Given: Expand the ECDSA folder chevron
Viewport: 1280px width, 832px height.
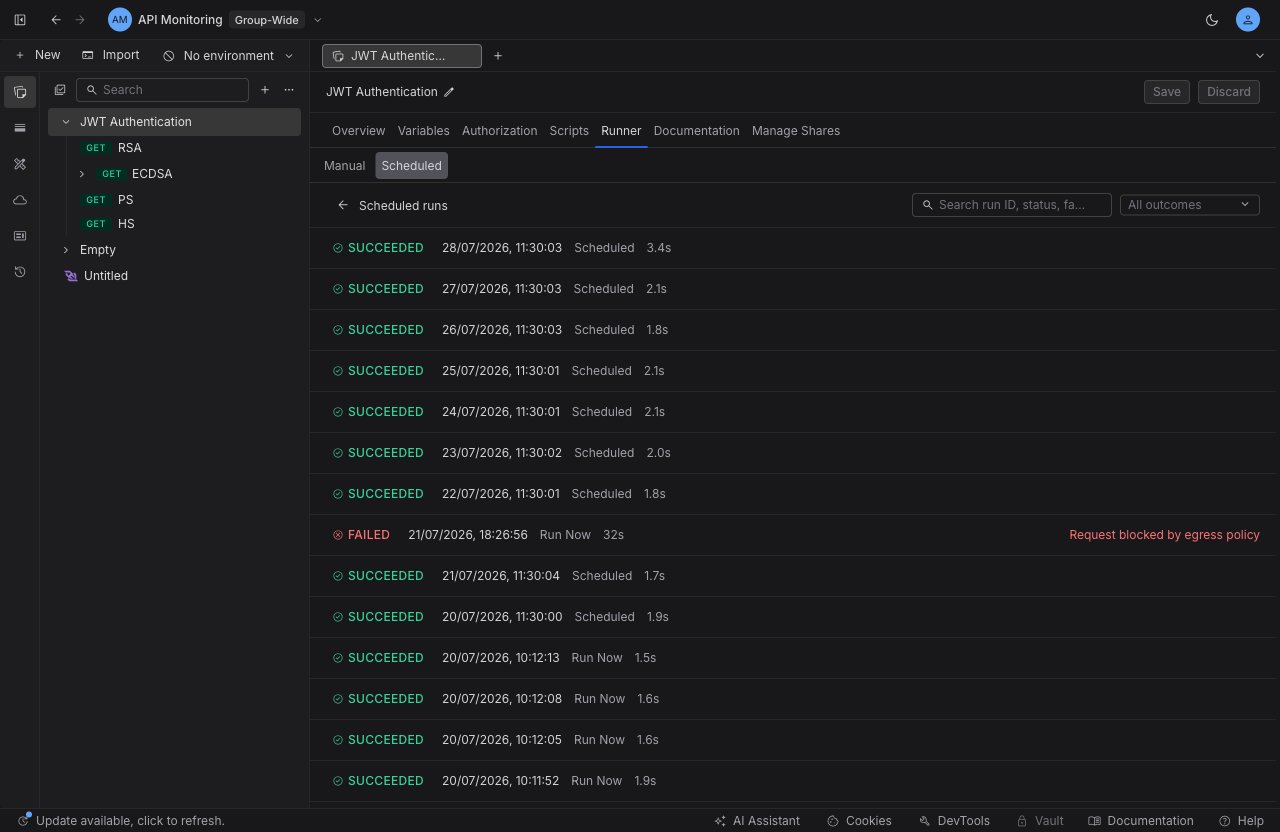Looking at the screenshot, I should pos(82,174).
